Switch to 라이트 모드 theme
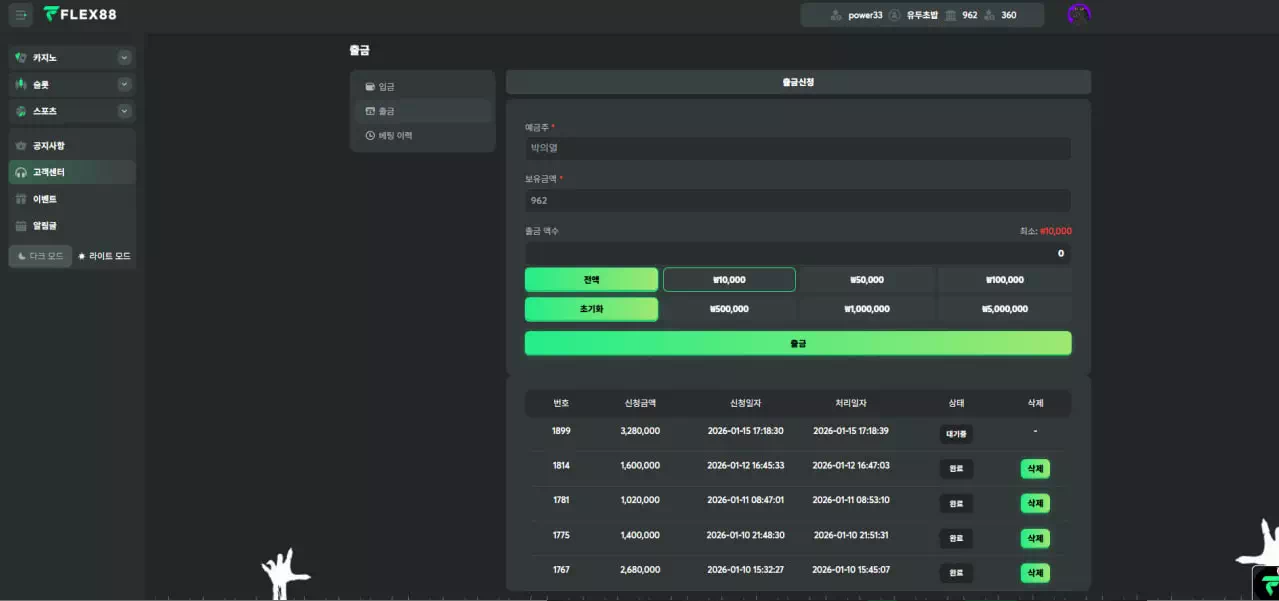The height and width of the screenshot is (601, 1279). (x=104, y=257)
